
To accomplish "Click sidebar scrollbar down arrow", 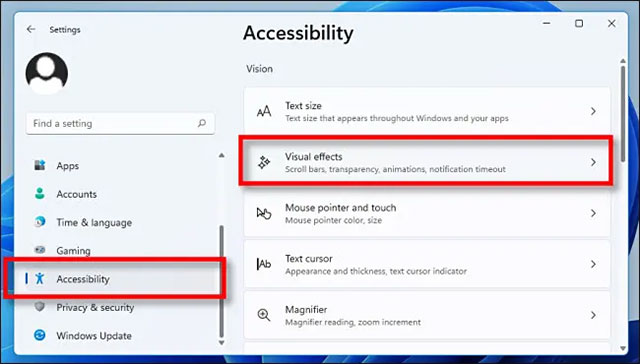I will (x=221, y=343).
